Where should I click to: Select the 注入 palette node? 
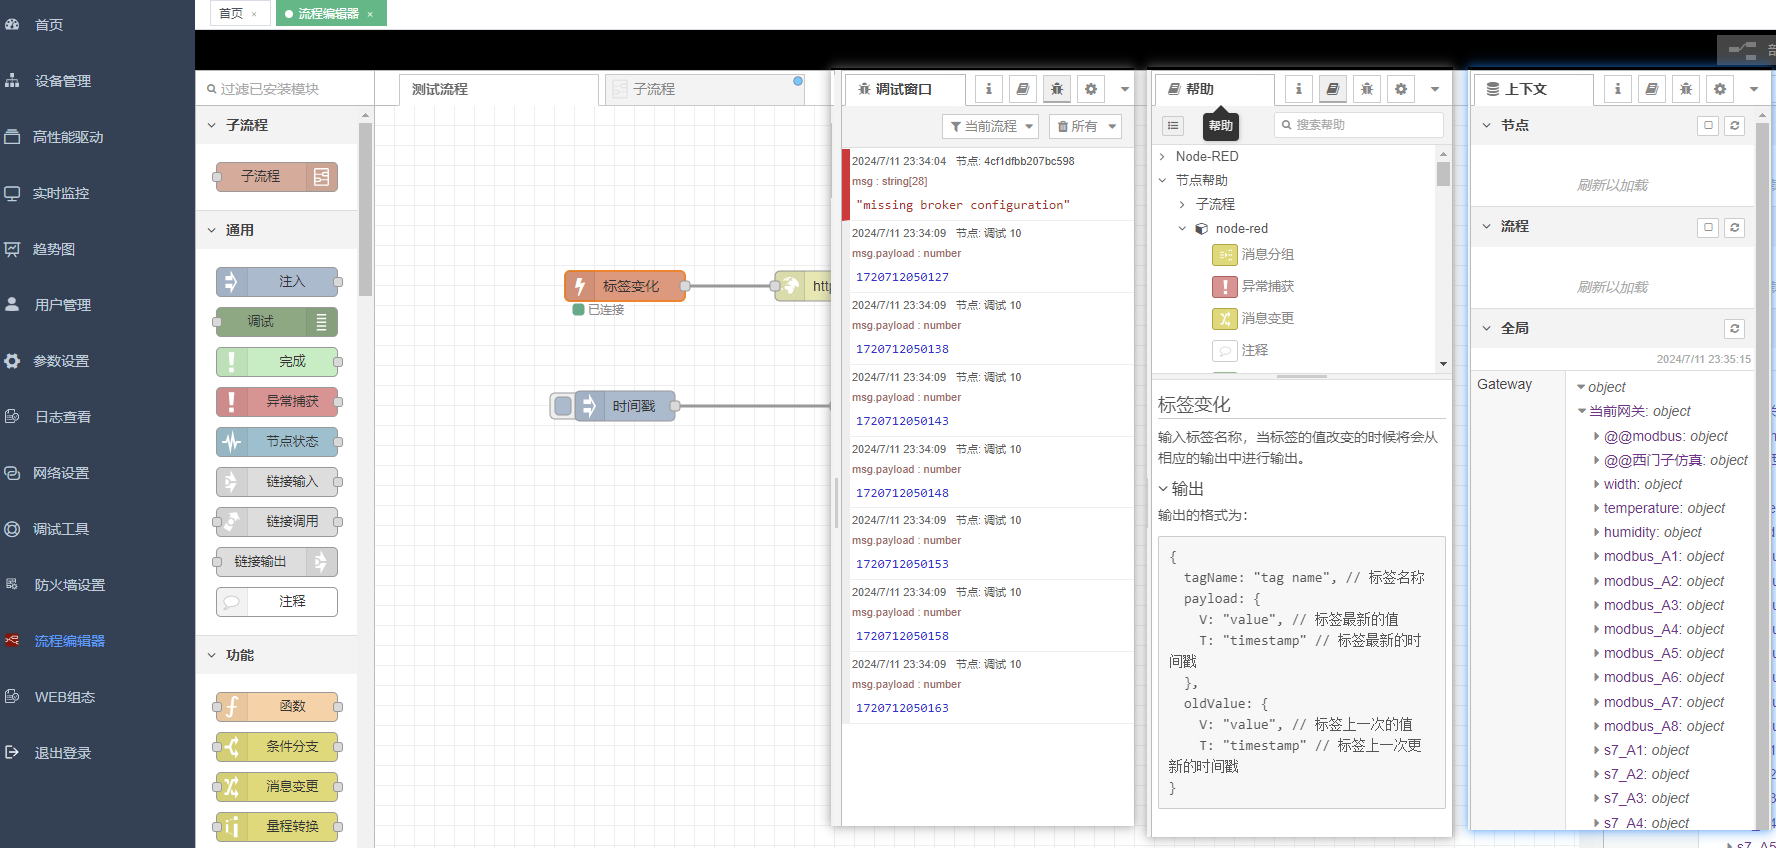point(277,282)
